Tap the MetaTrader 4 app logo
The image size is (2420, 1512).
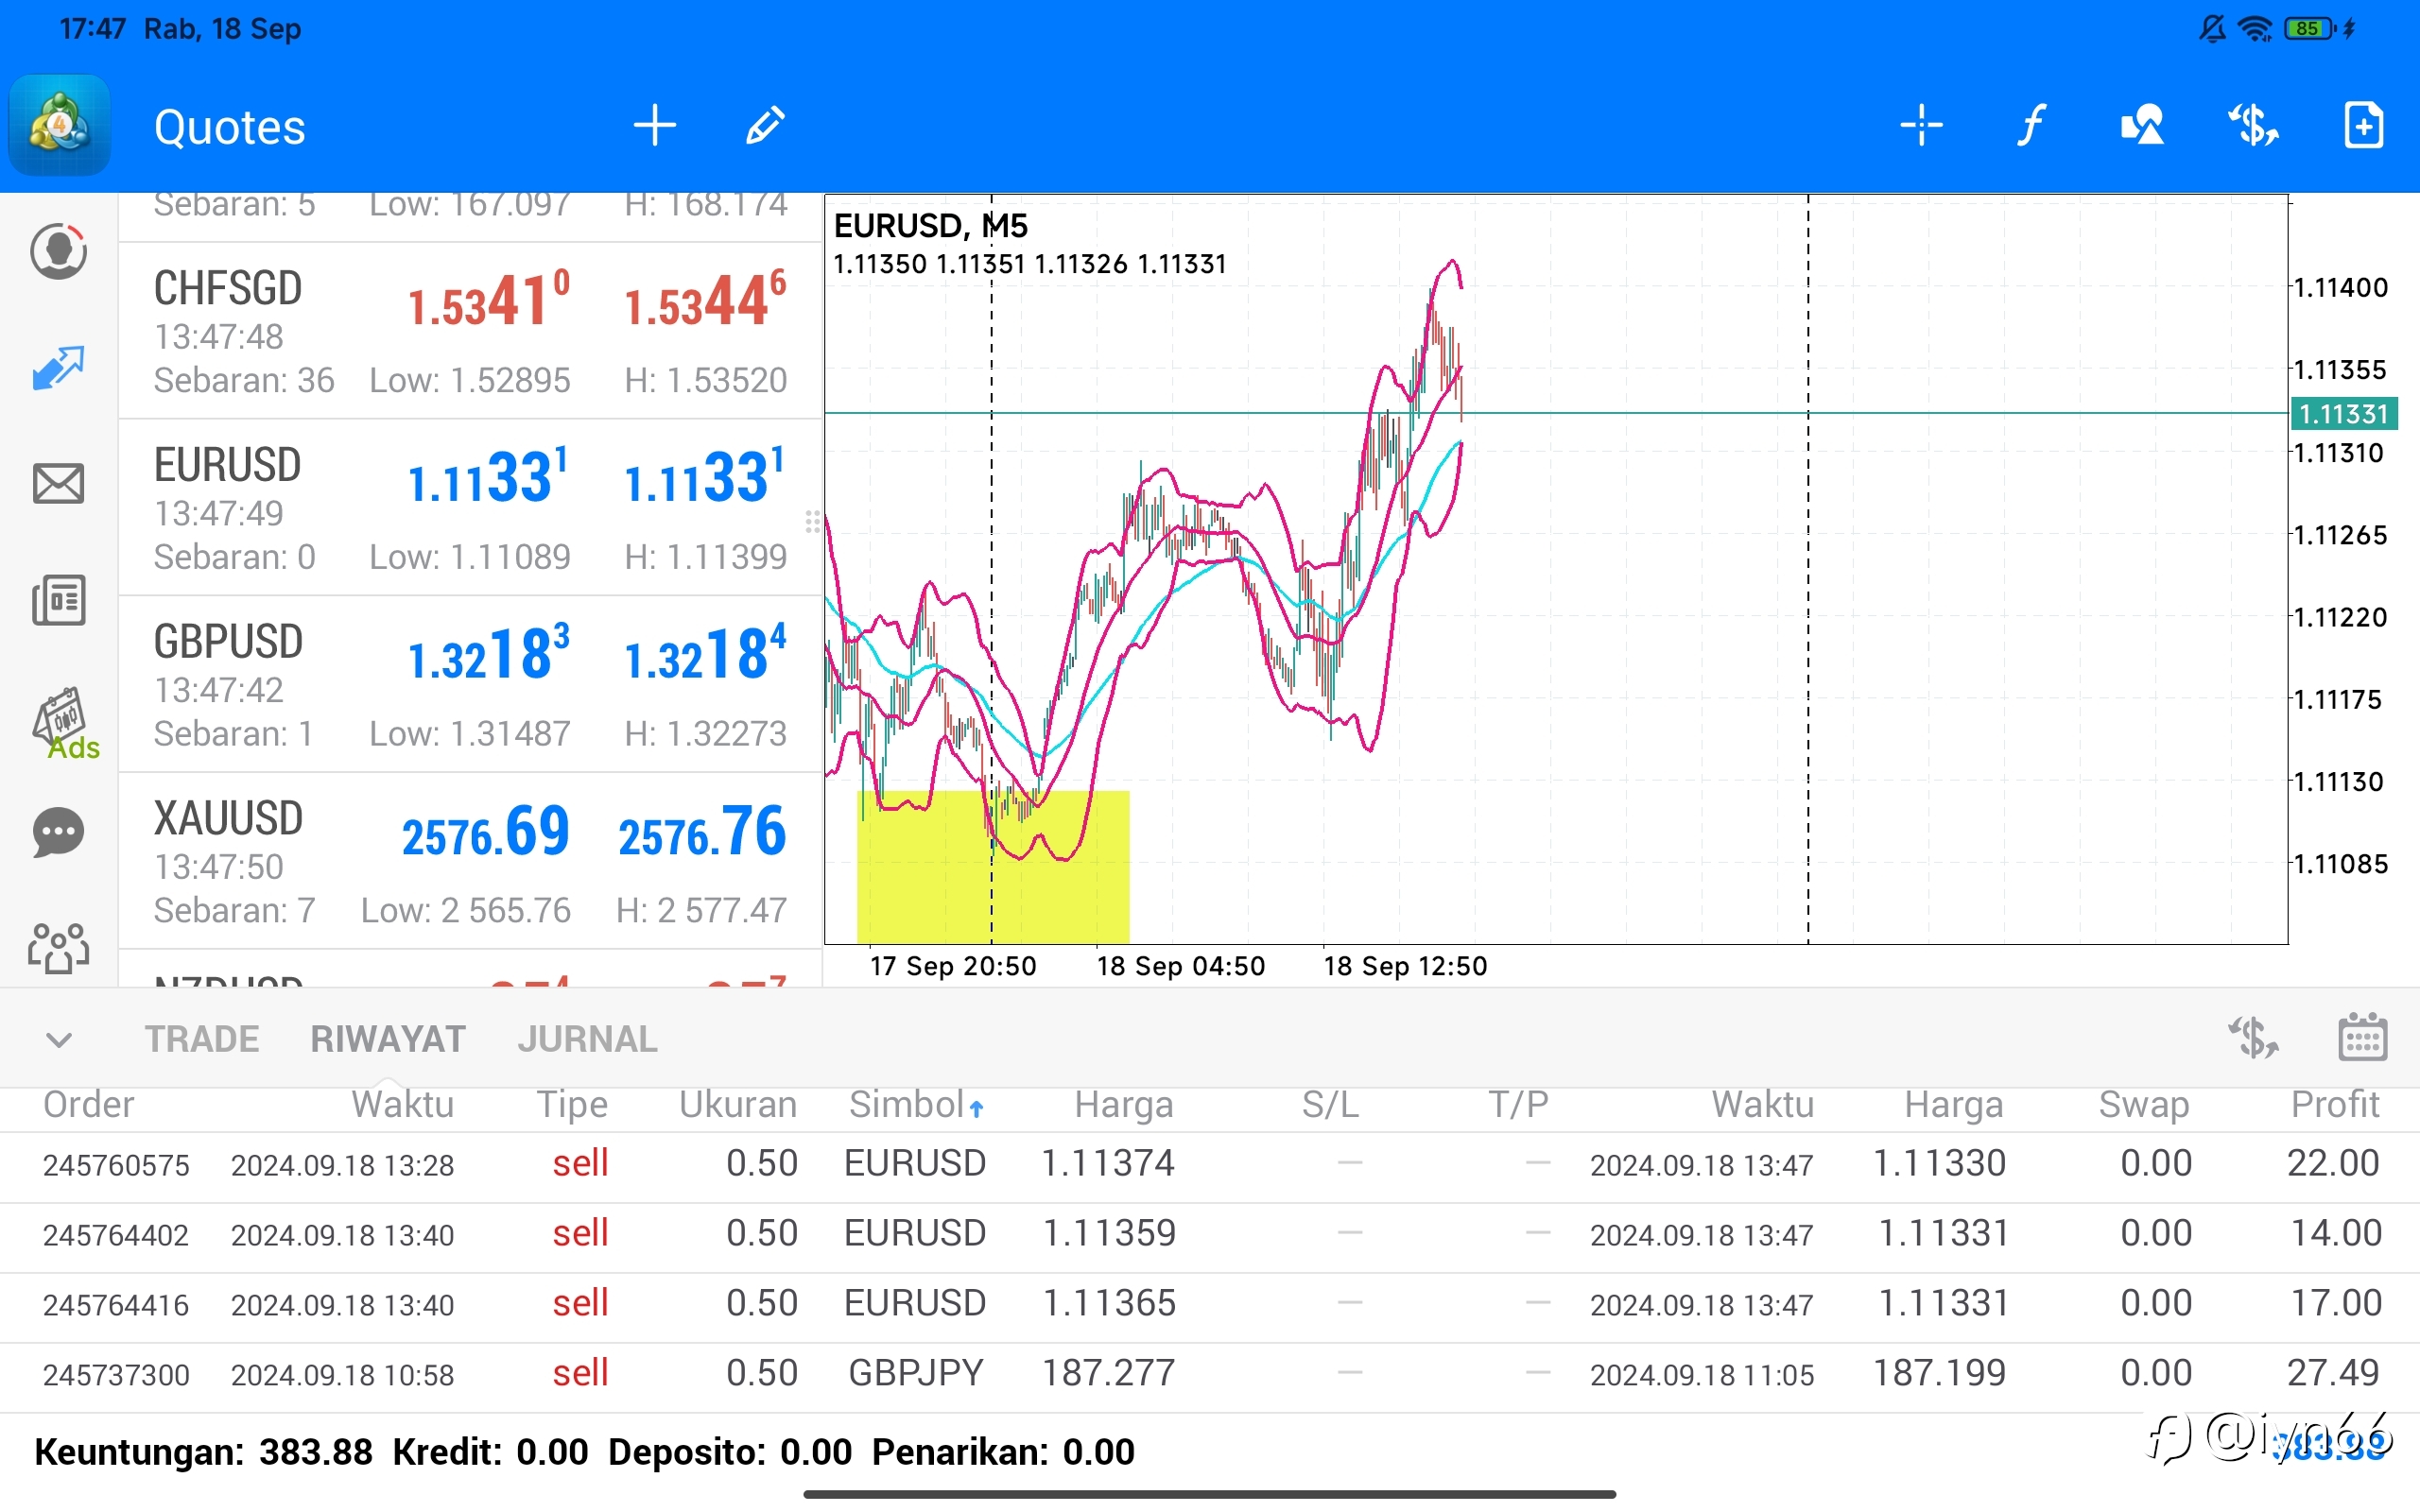[60, 125]
